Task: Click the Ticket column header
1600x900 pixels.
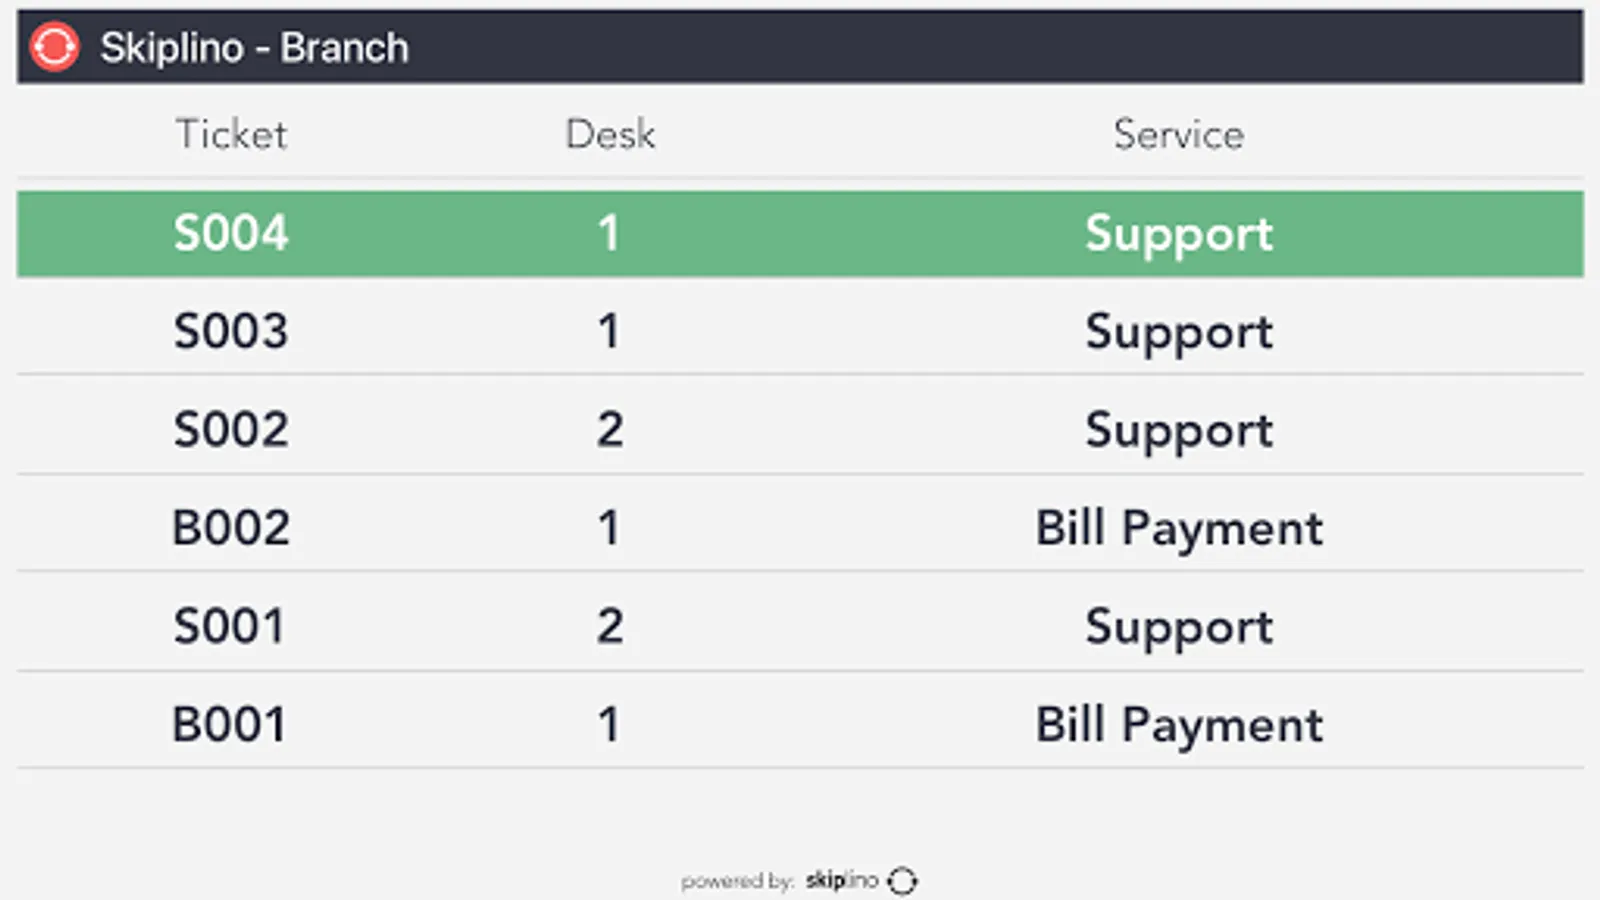Action: [231, 134]
